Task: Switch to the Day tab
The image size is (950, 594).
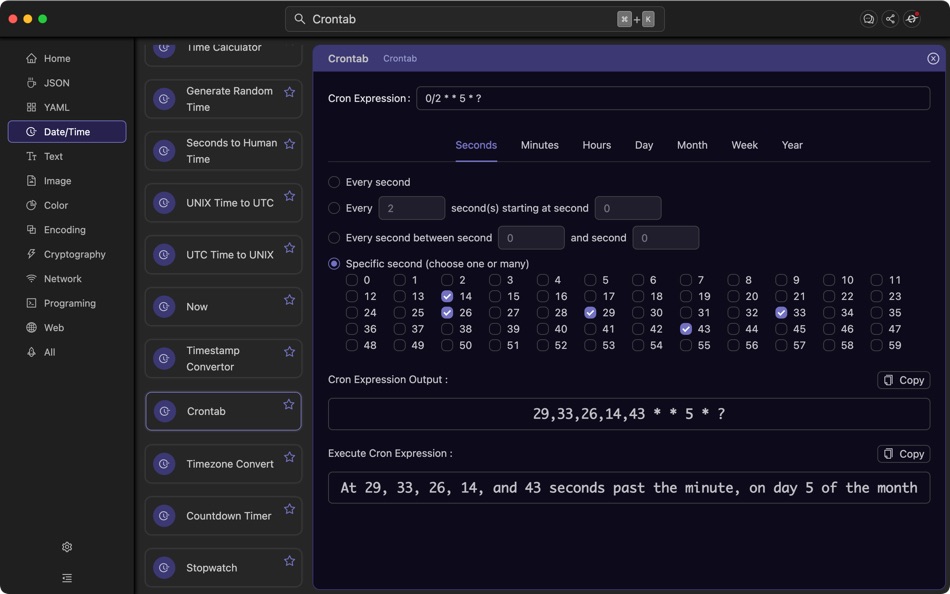Action: [644, 145]
